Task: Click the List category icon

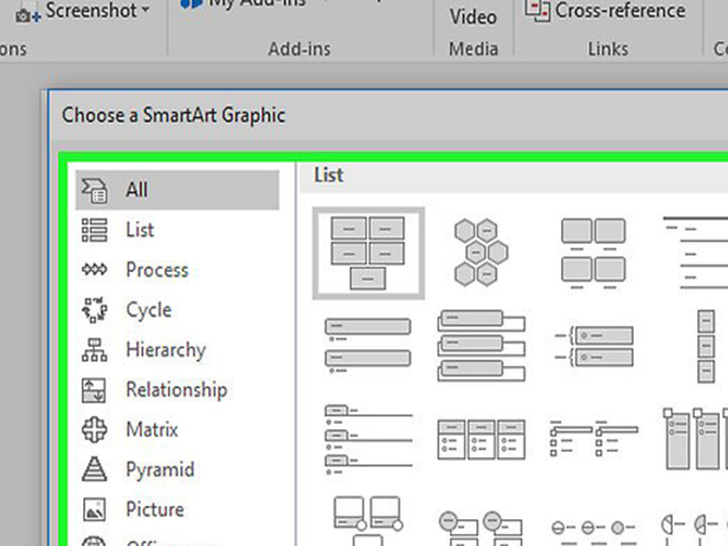Action: click(94, 230)
